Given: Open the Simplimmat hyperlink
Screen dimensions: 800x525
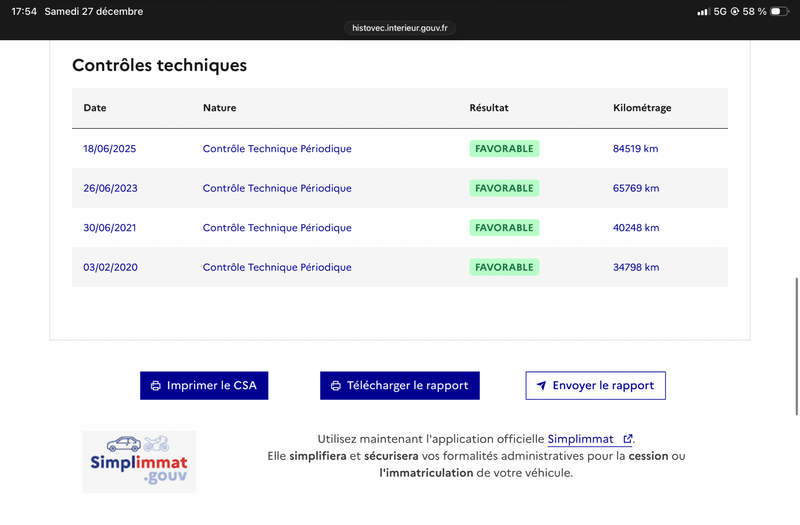Looking at the screenshot, I should (580, 439).
